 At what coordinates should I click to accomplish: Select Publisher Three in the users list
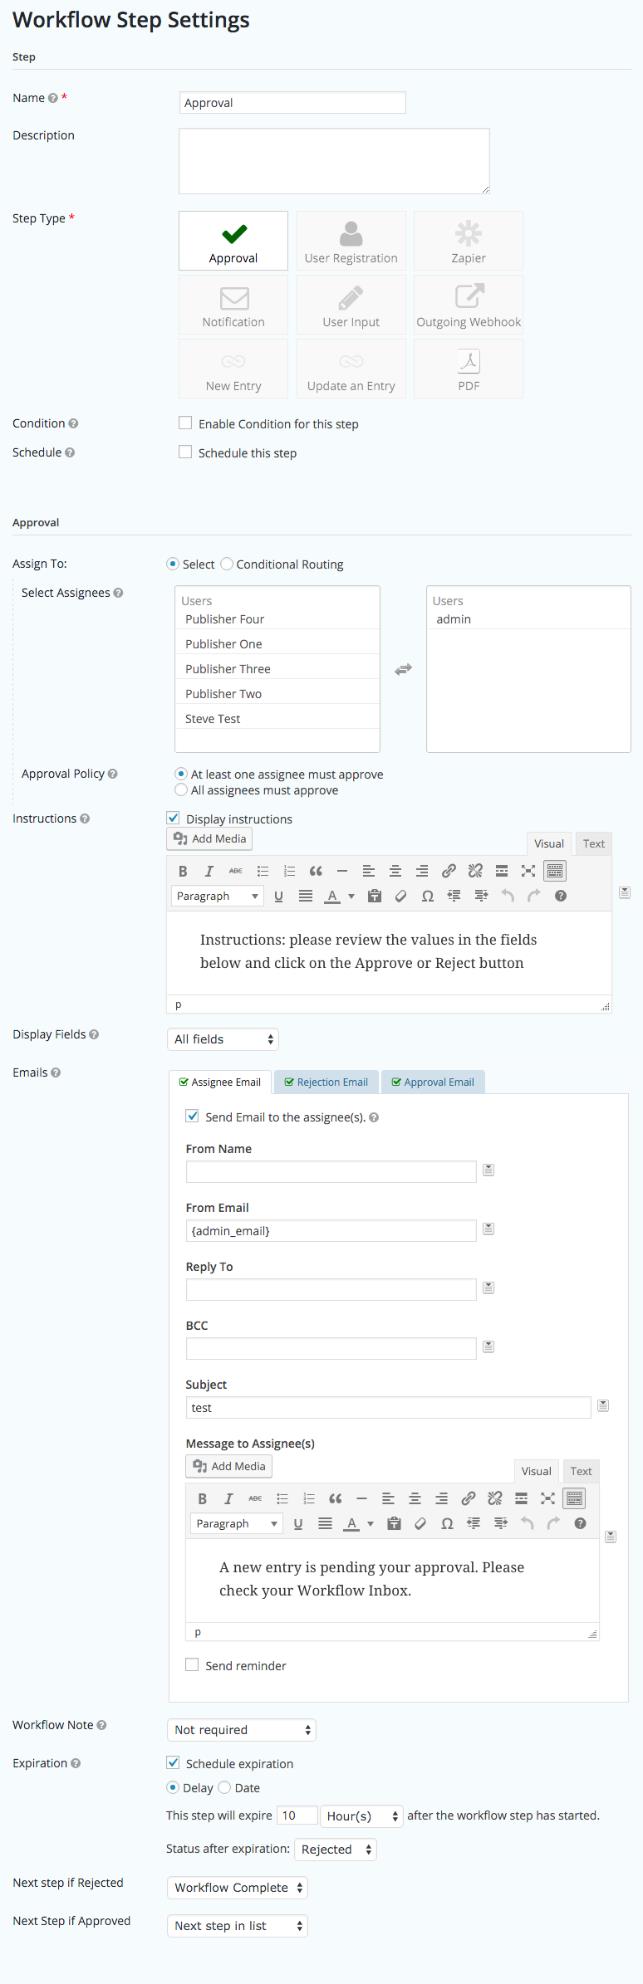pyautogui.click(x=228, y=669)
